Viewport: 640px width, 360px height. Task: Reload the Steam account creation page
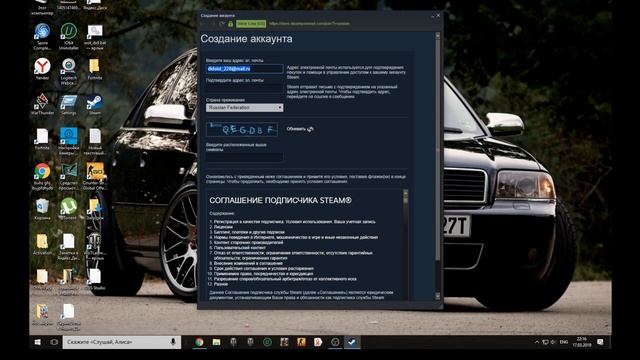[222, 24]
